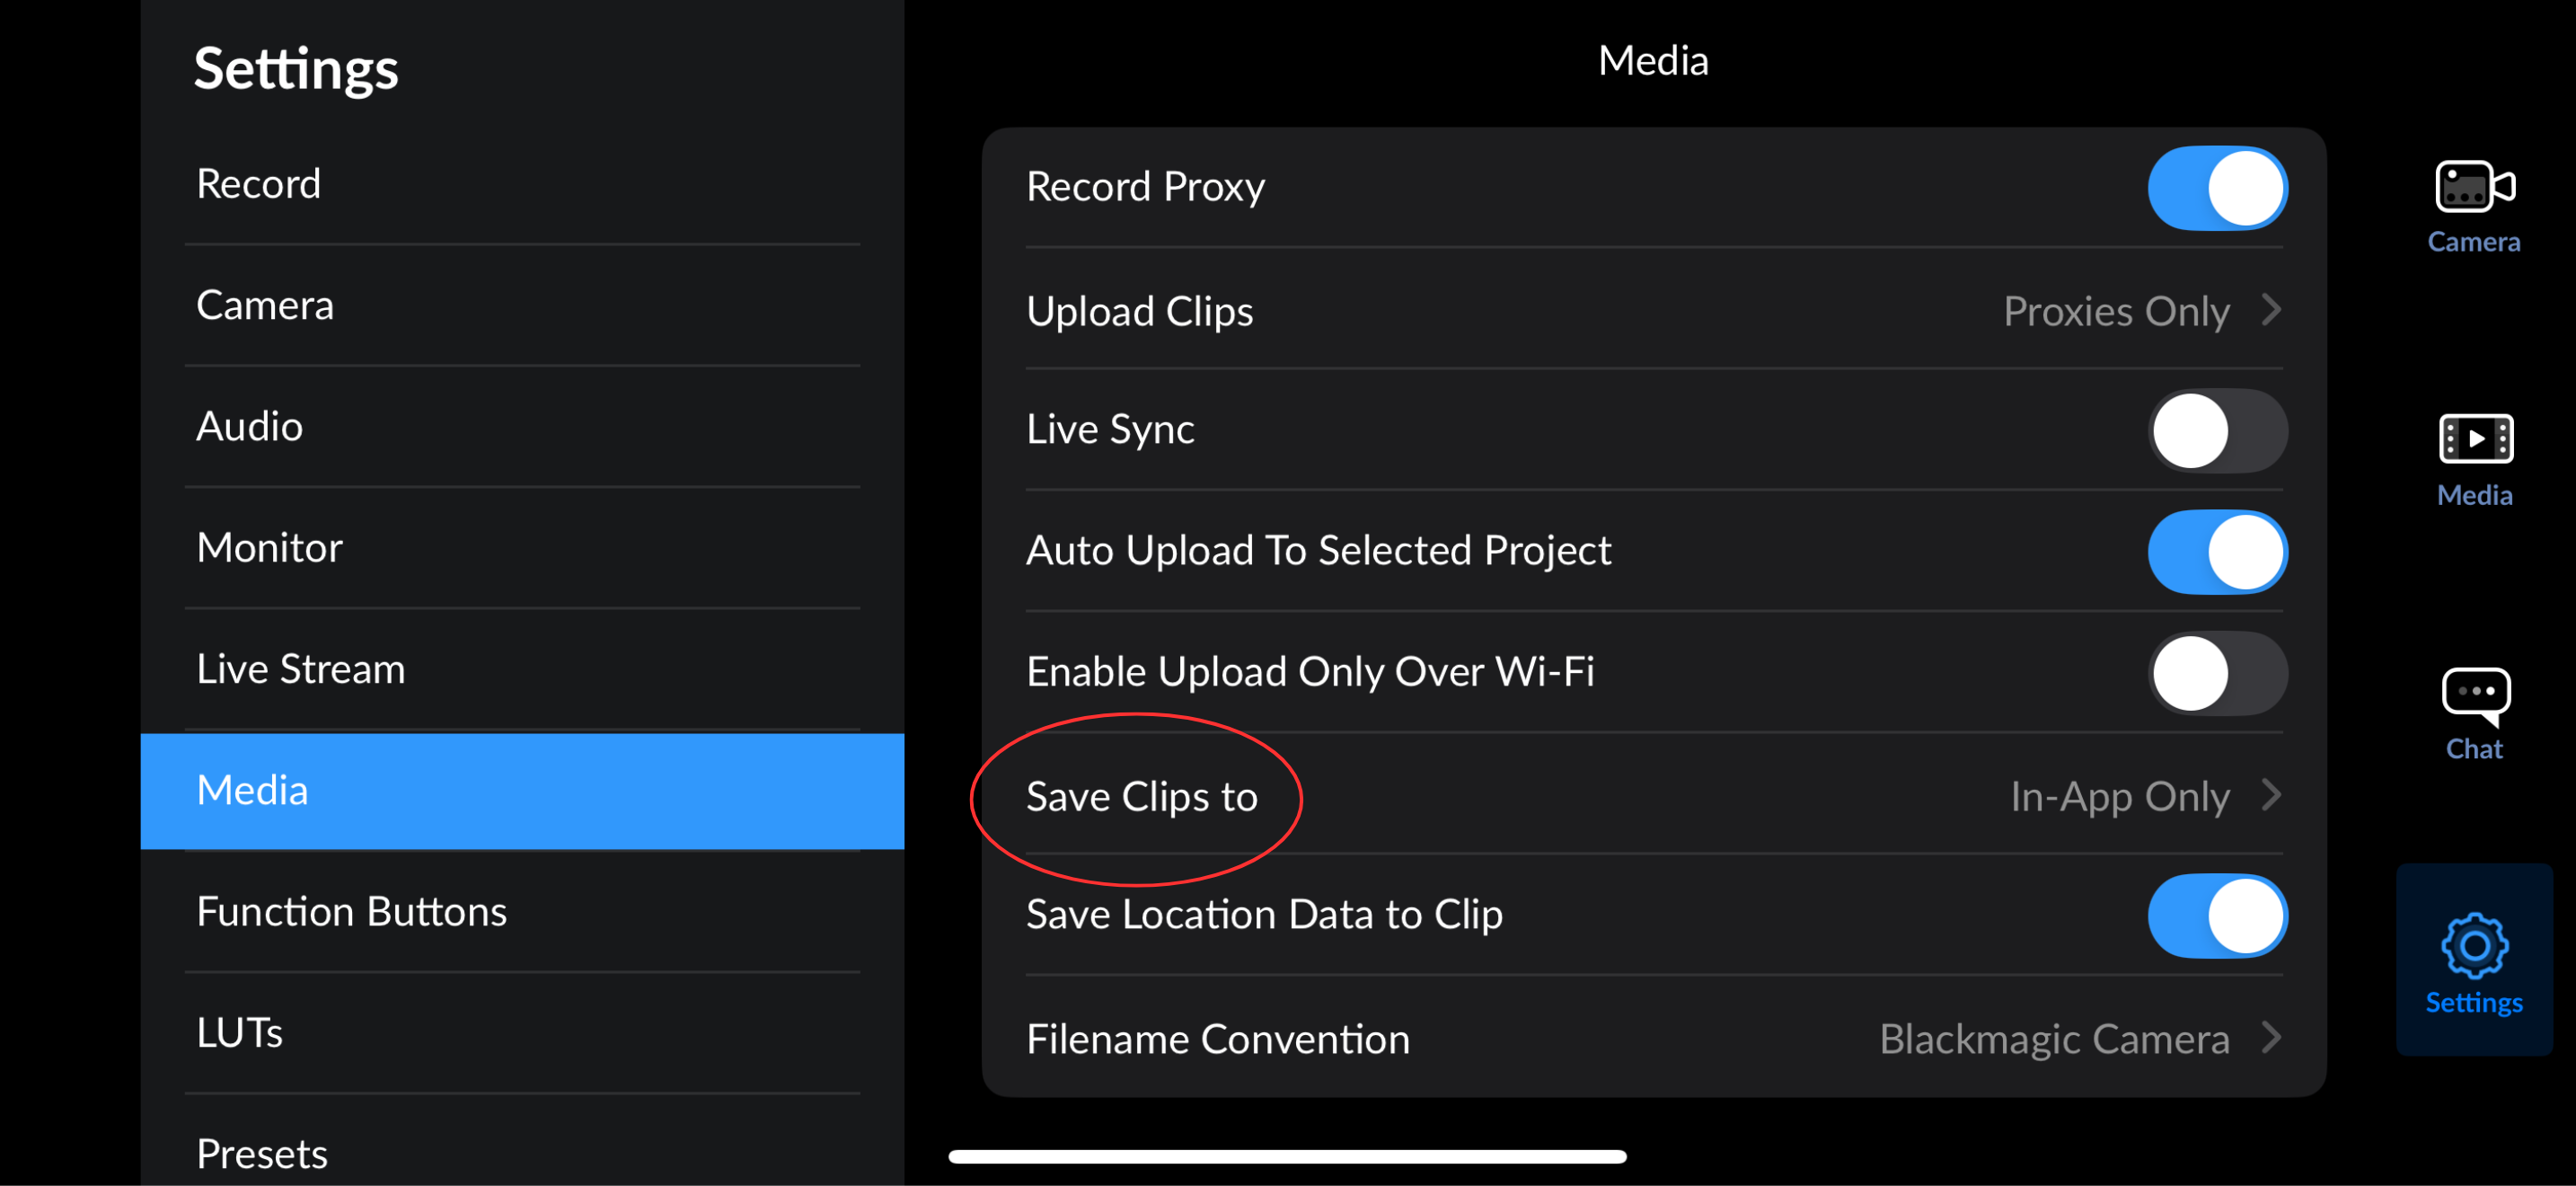Select Live Stream settings category
This screenshot has height=1186, width=2576.
300,669
